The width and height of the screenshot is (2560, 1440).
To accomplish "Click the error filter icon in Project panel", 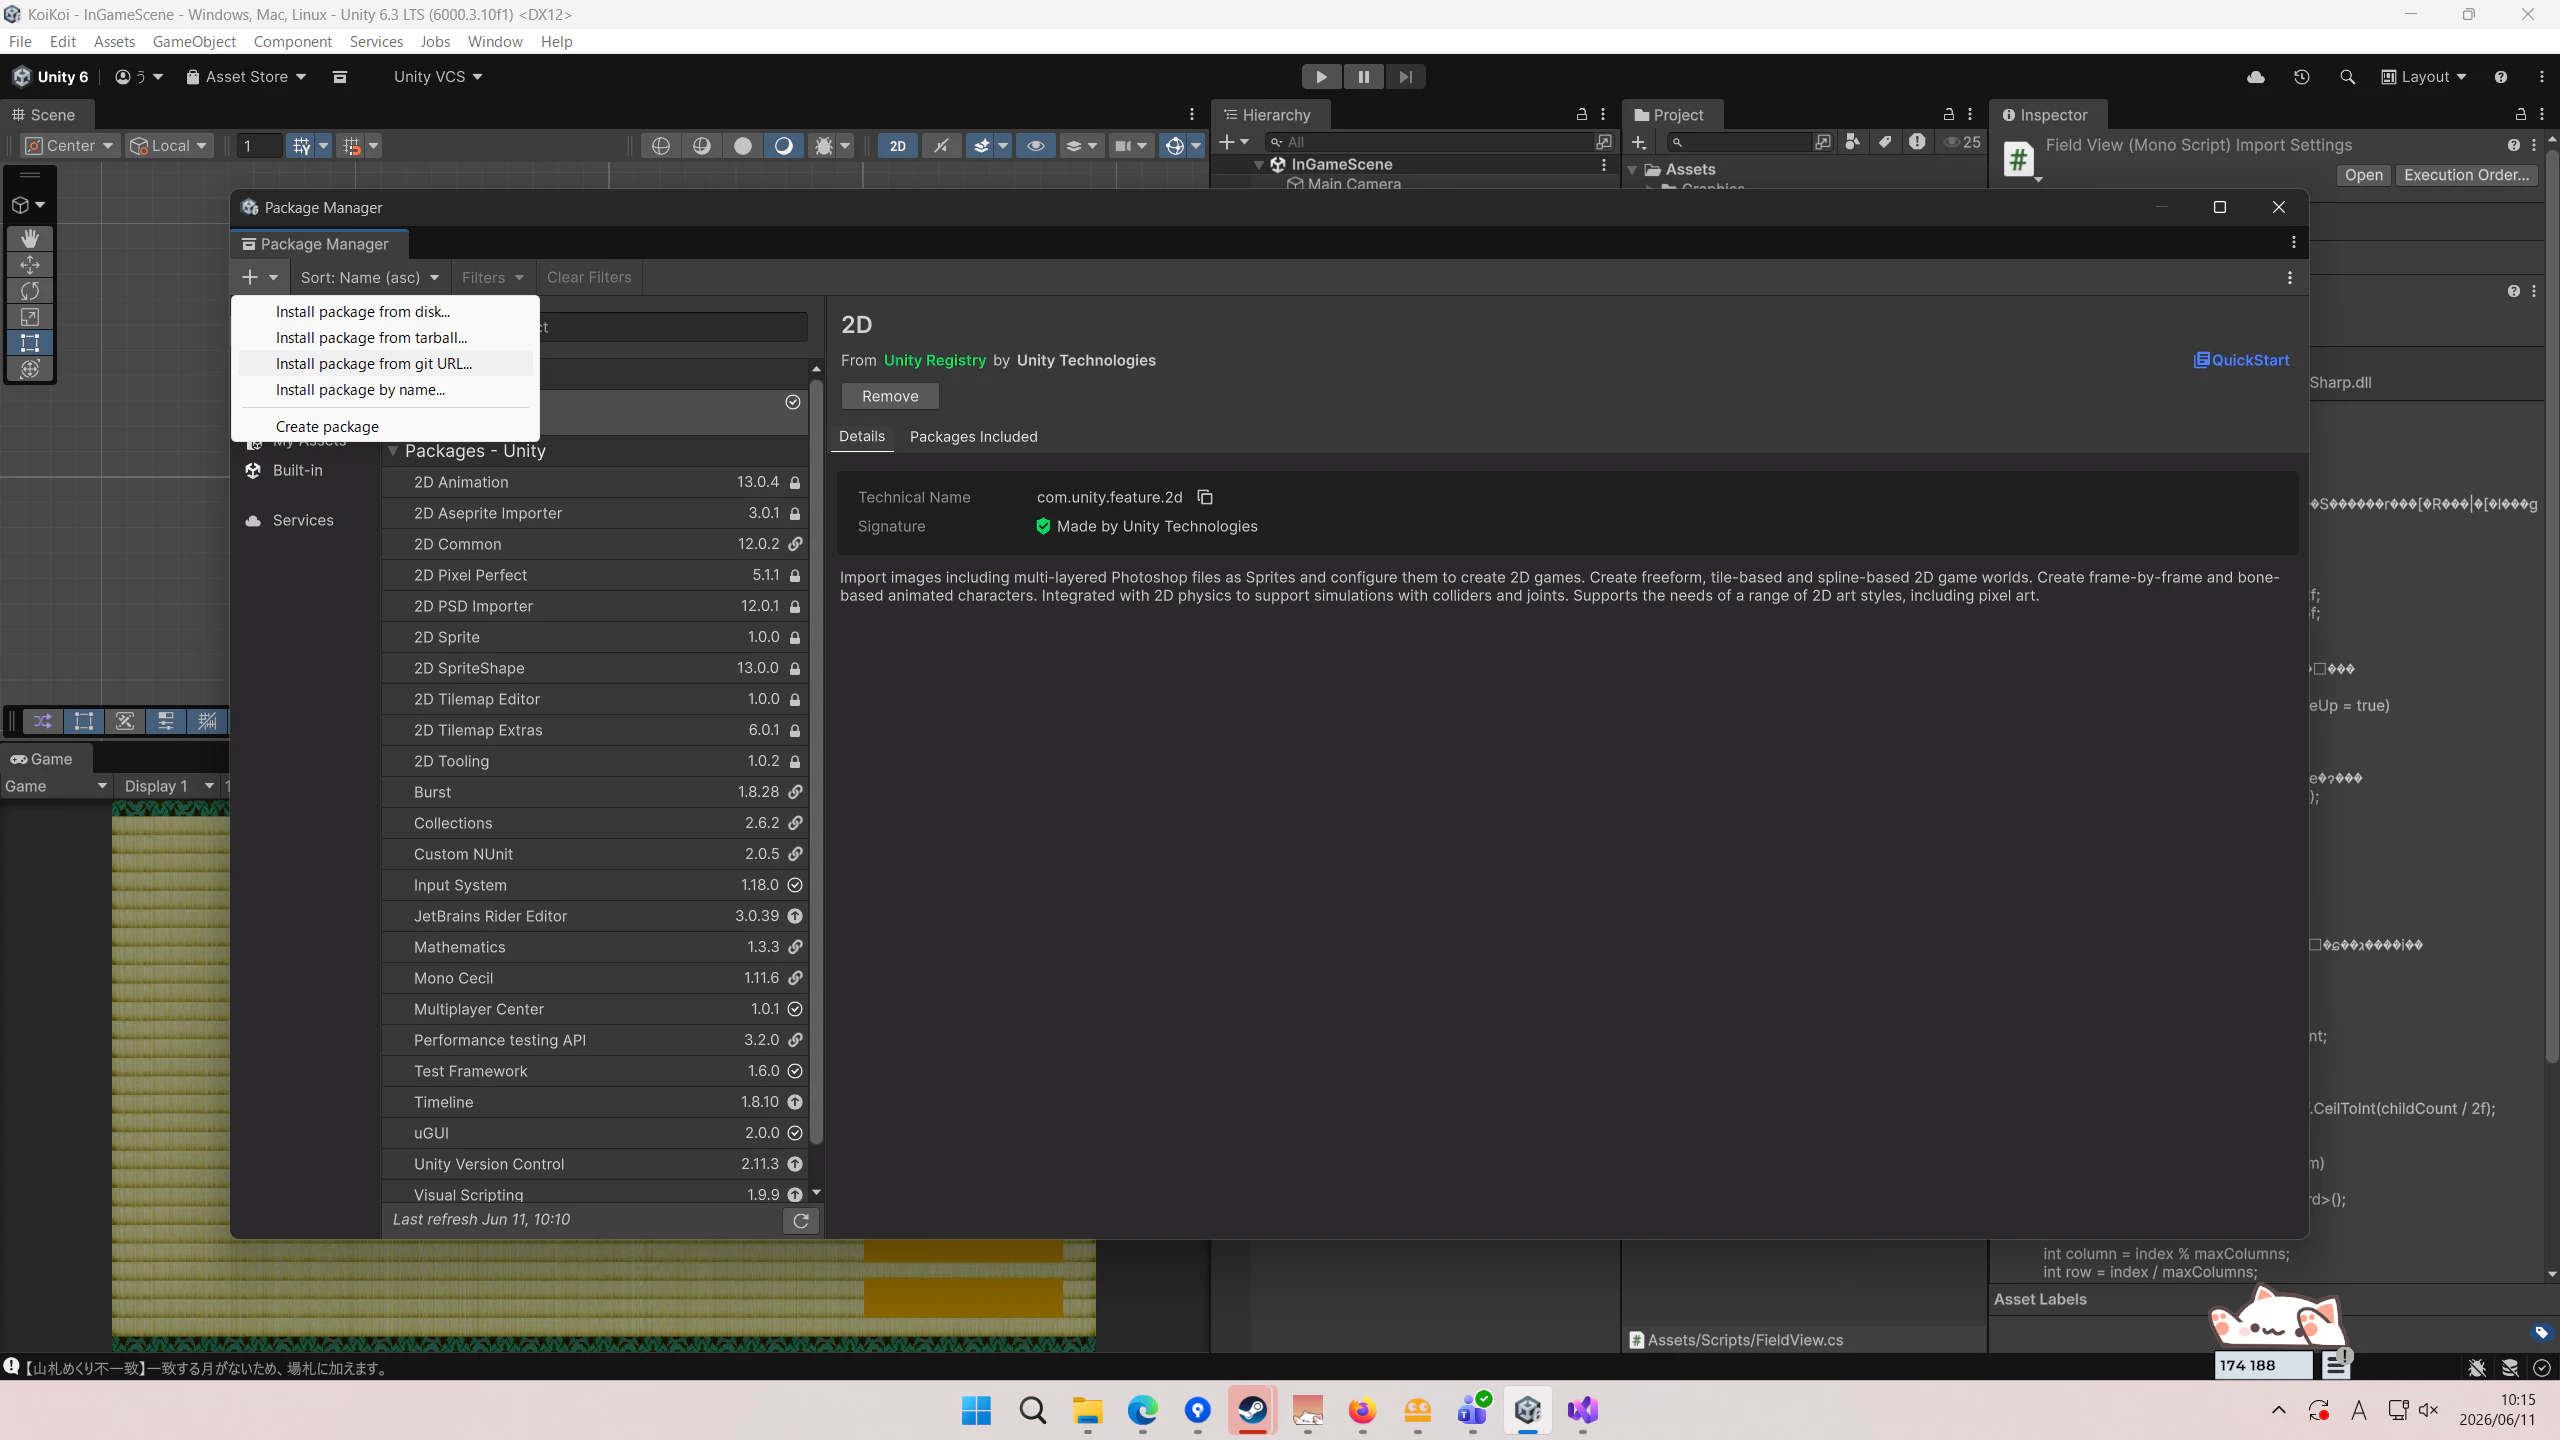I will [1916, 142].
